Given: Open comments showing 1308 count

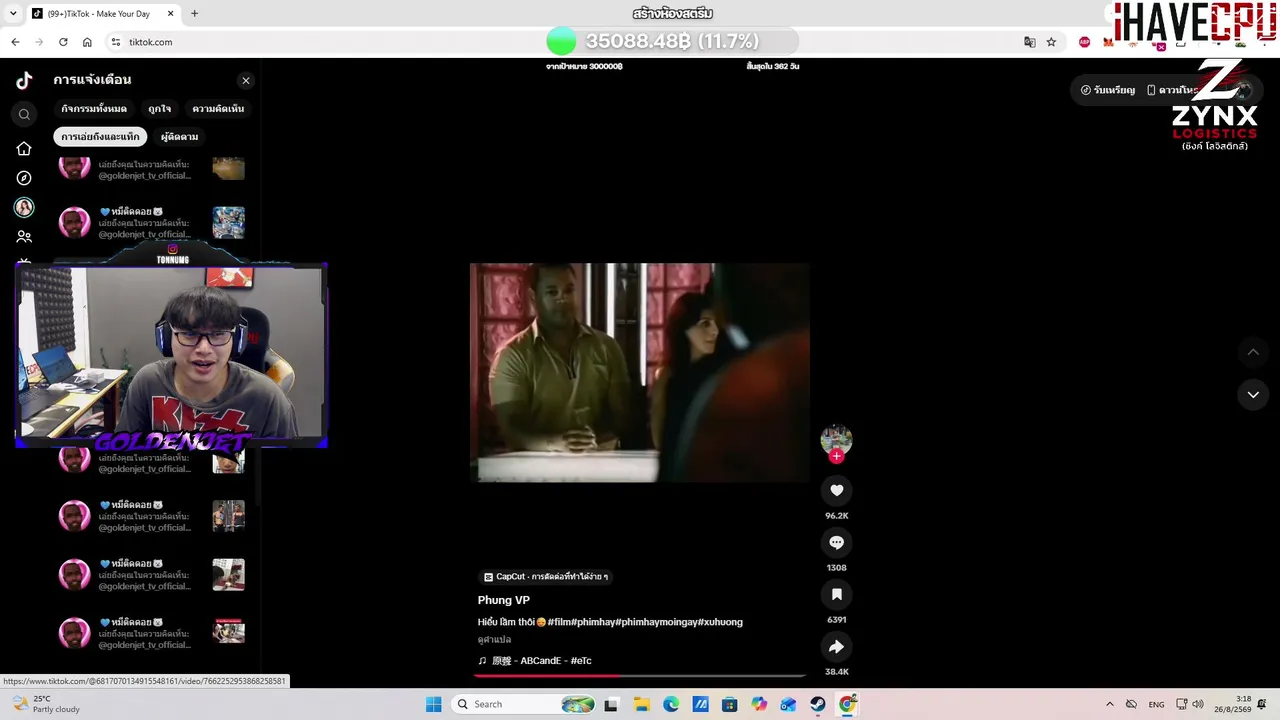Looking at the screenshot, I should 837,542.
